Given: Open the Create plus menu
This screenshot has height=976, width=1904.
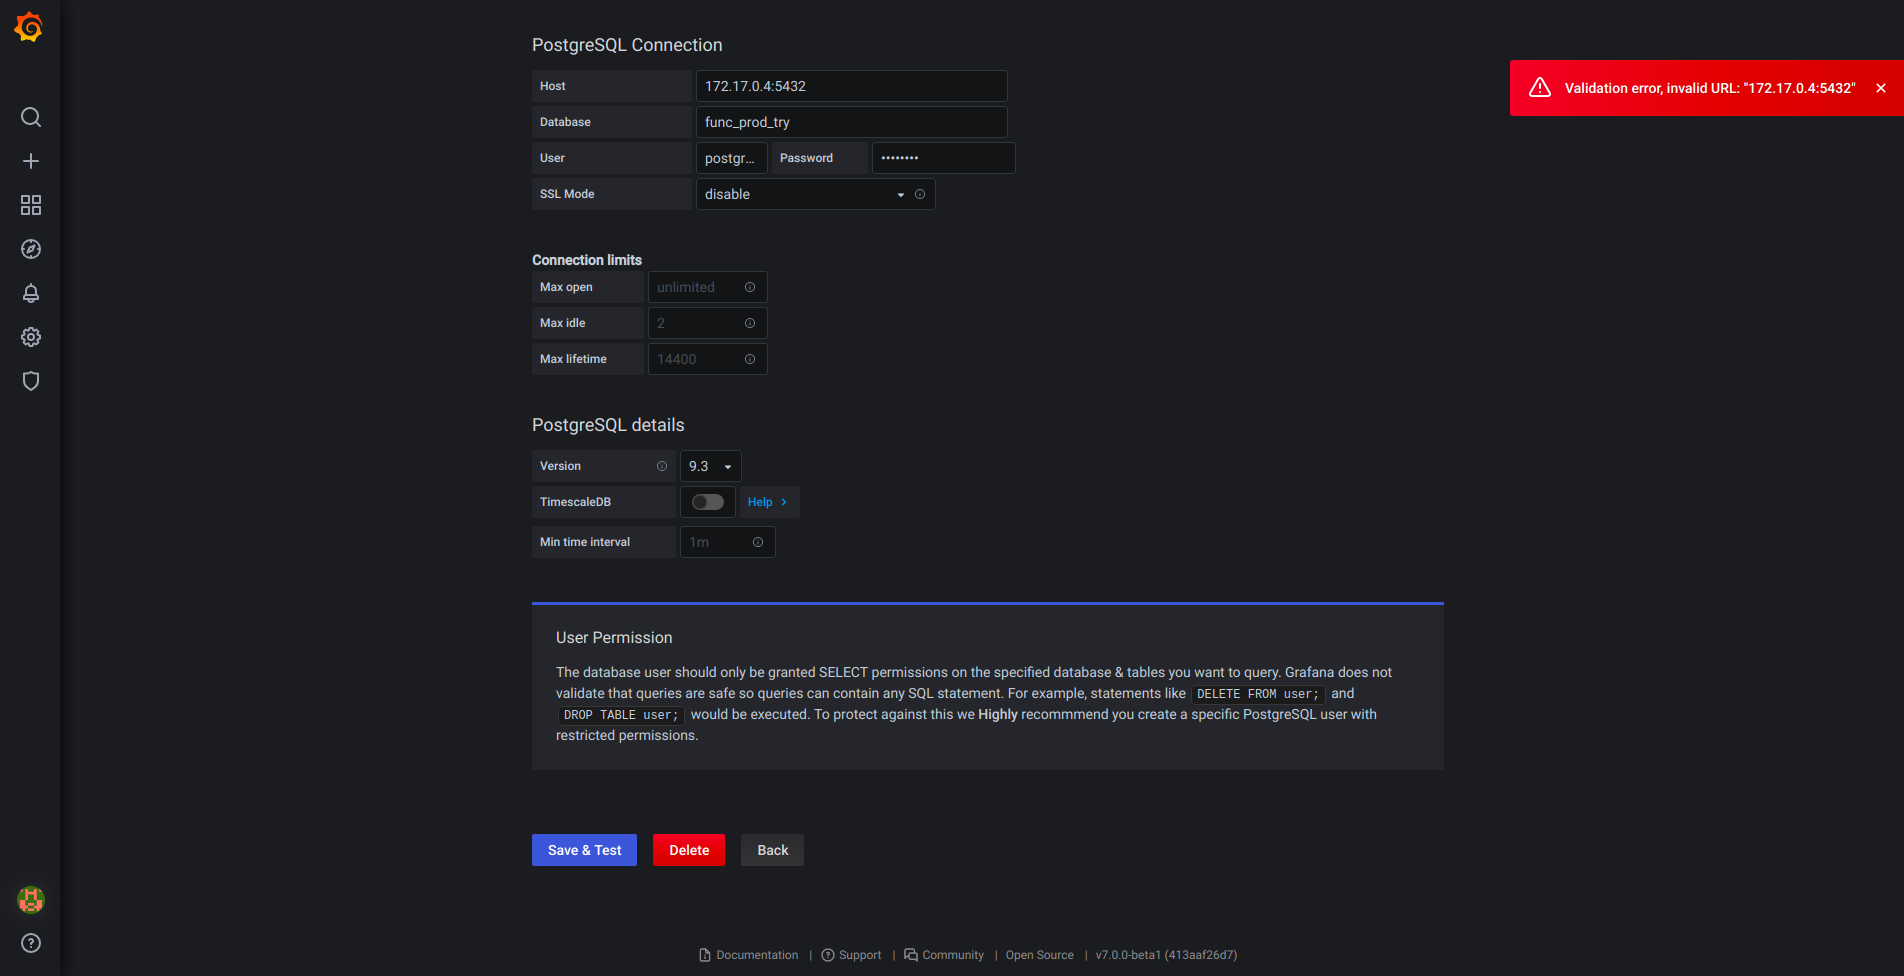Looking at the screenshot, I should tap(31, 161).
